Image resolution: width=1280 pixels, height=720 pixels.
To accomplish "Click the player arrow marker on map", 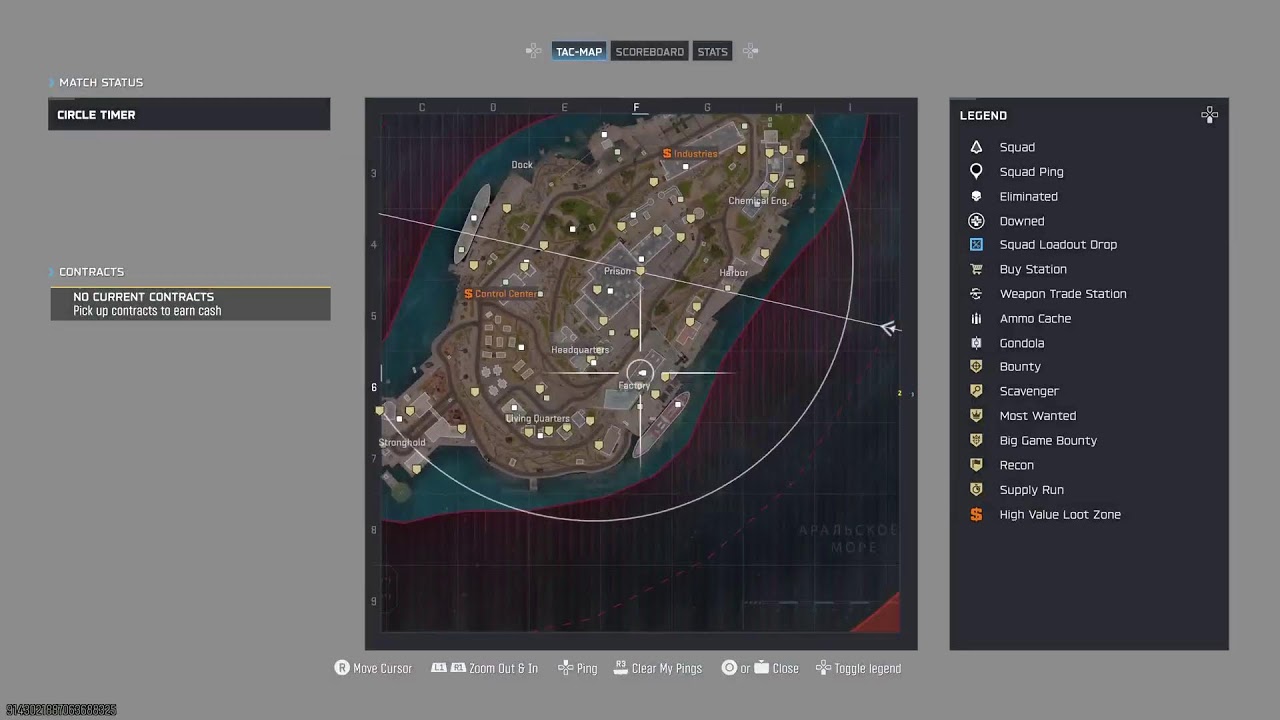I will click(x=889, y=328).
